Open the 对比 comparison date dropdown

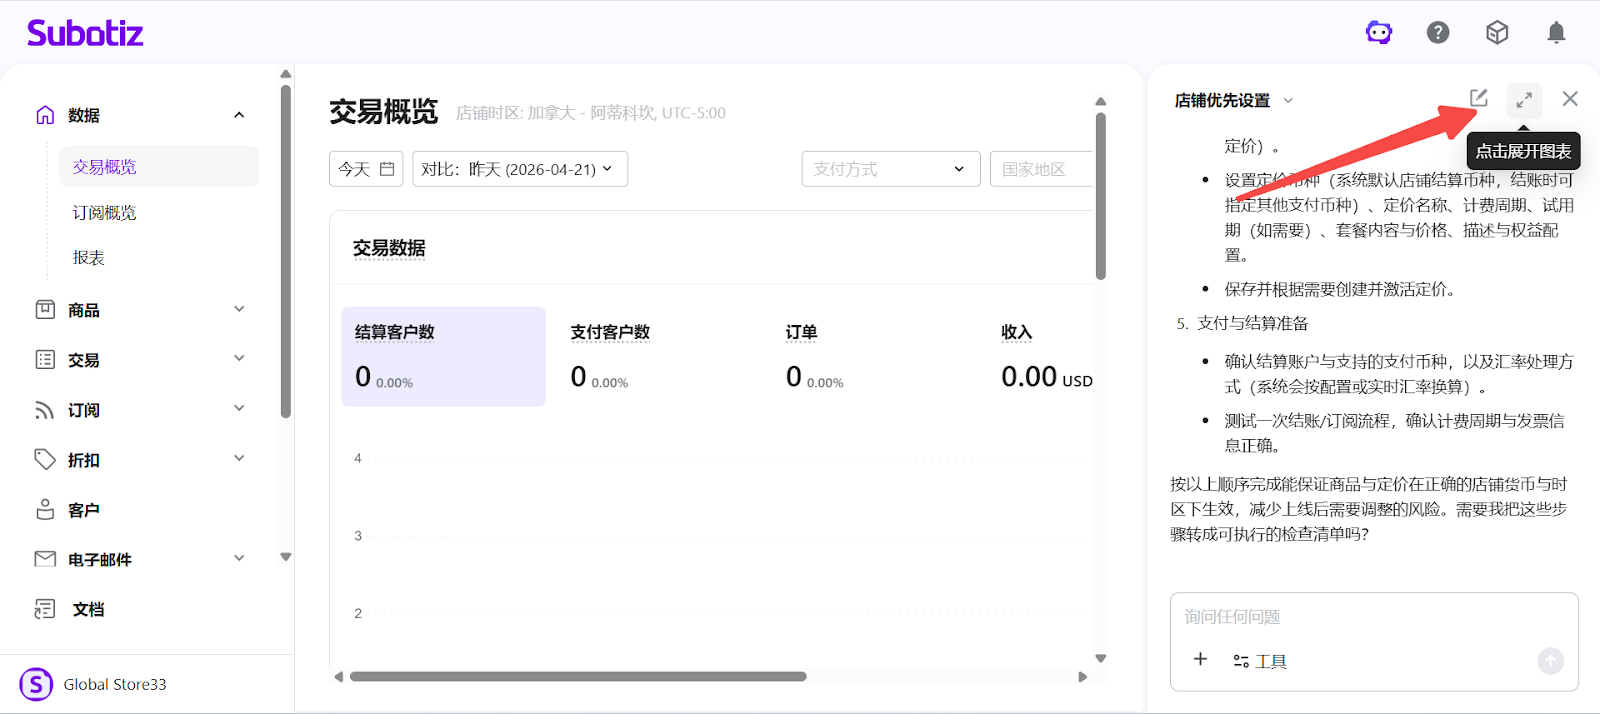pos(520,169)
